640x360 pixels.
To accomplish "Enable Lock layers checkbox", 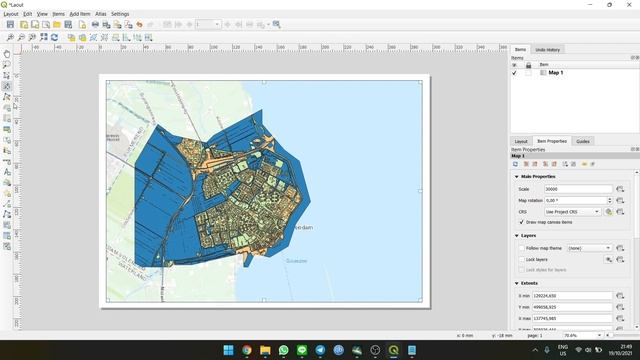I will 521,260.
